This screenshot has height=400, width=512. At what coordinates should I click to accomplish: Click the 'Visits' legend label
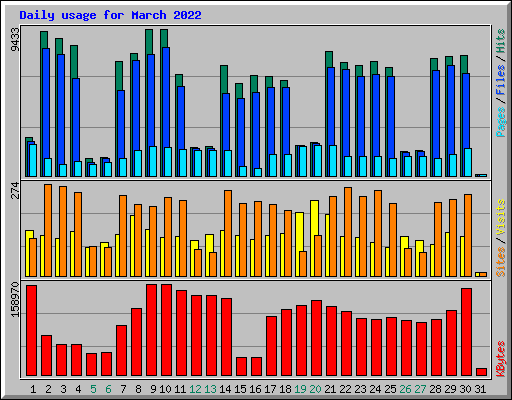[x=500, y=217]
